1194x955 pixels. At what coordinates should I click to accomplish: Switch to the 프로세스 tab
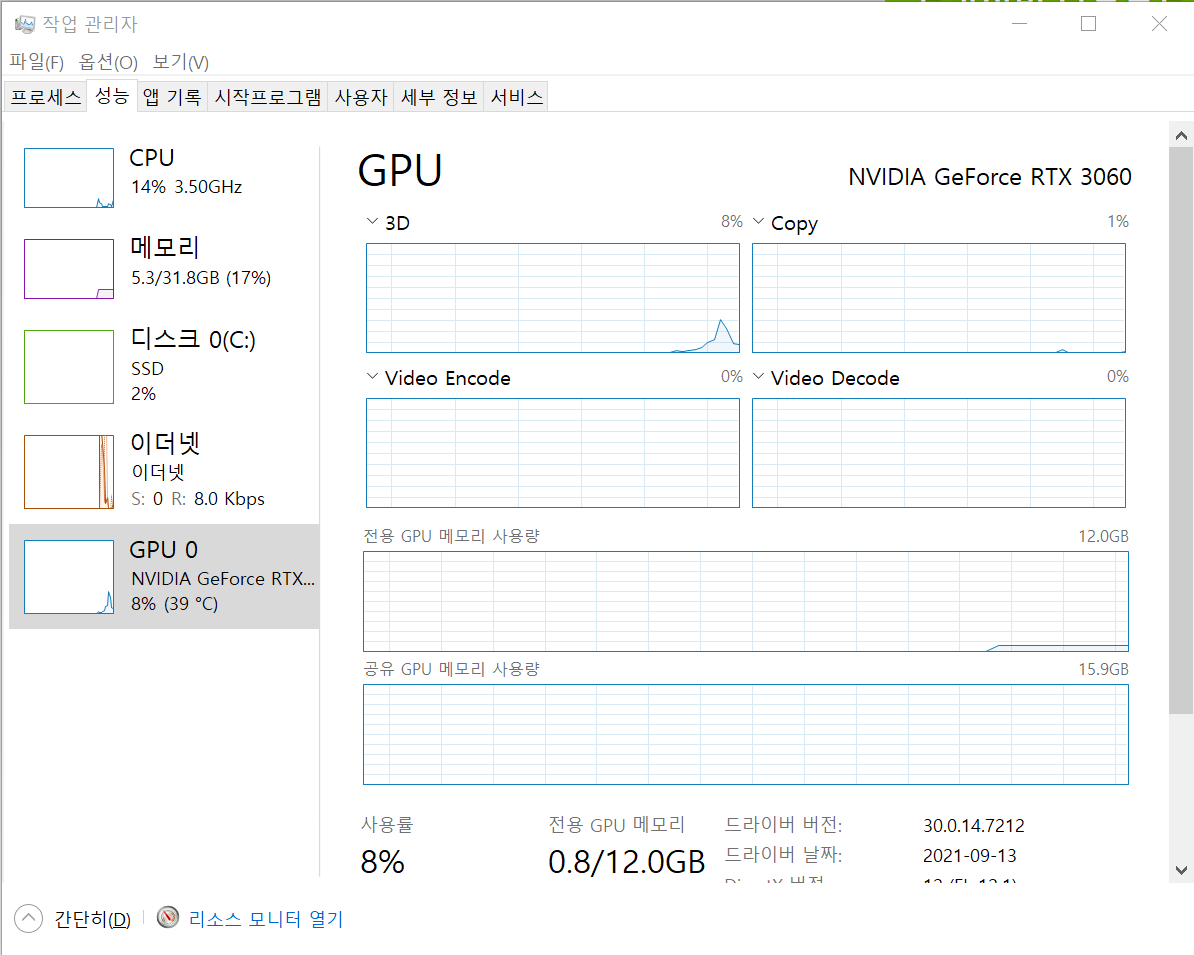click(x=46, y=97)
